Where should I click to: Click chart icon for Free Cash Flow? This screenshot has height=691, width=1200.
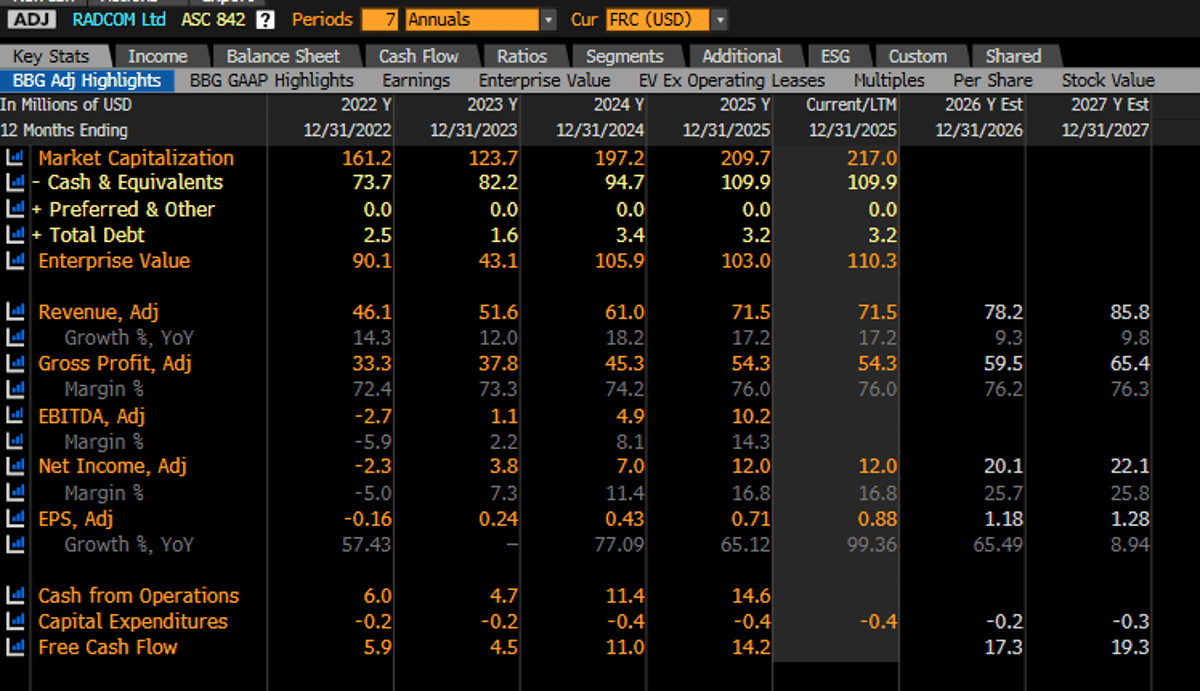coord(15,647)
